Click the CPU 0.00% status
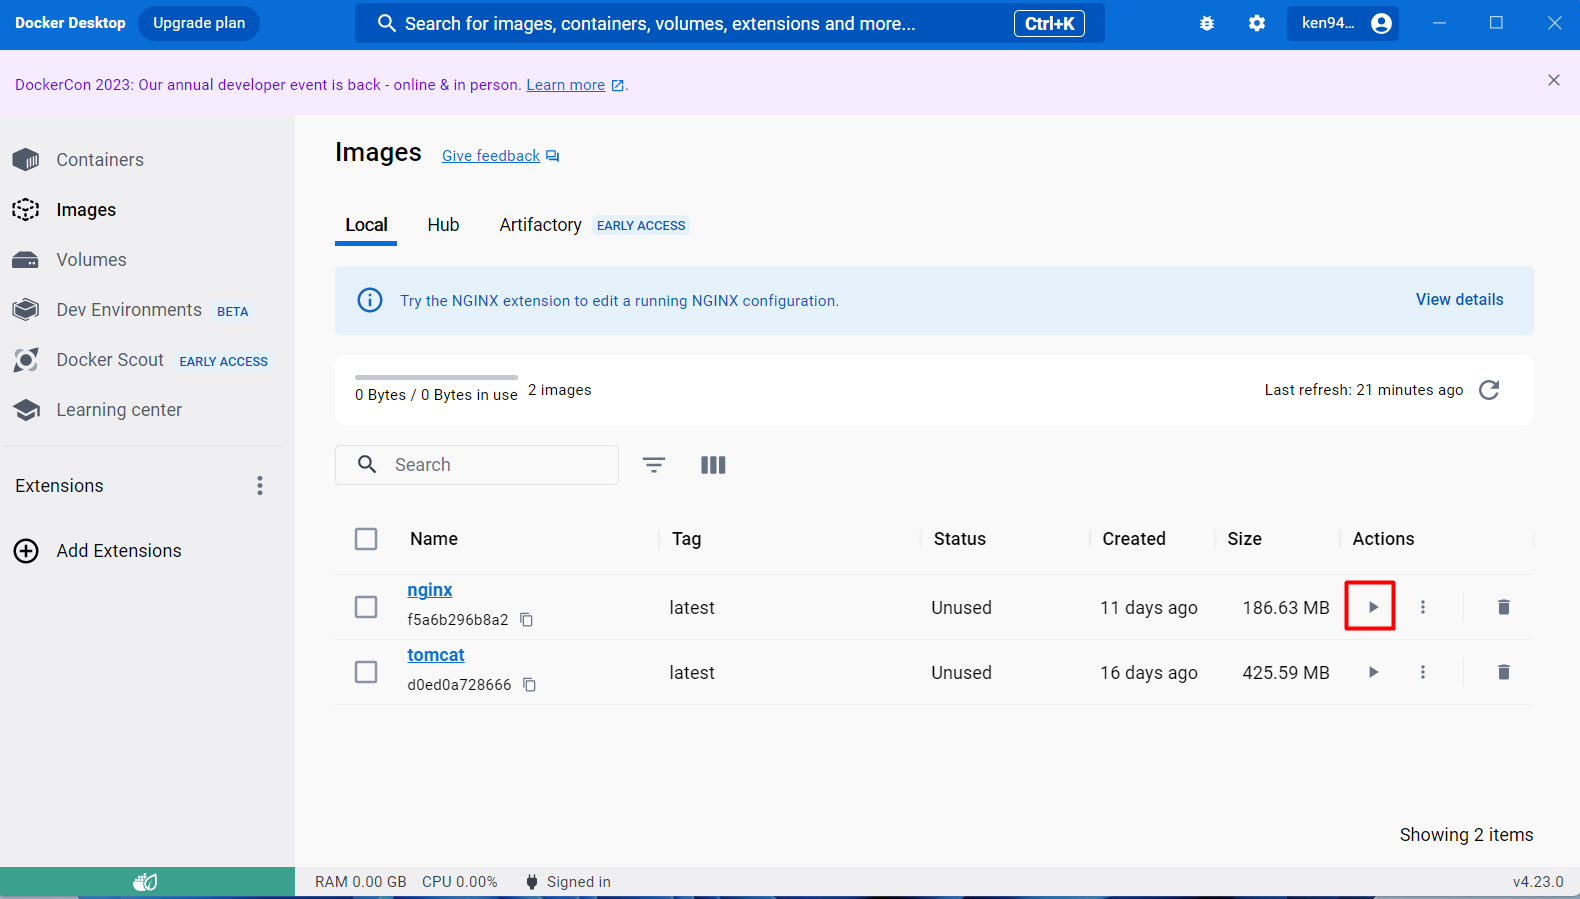The height and width of the screenshot is (899, 1580). tap(460, 882)
